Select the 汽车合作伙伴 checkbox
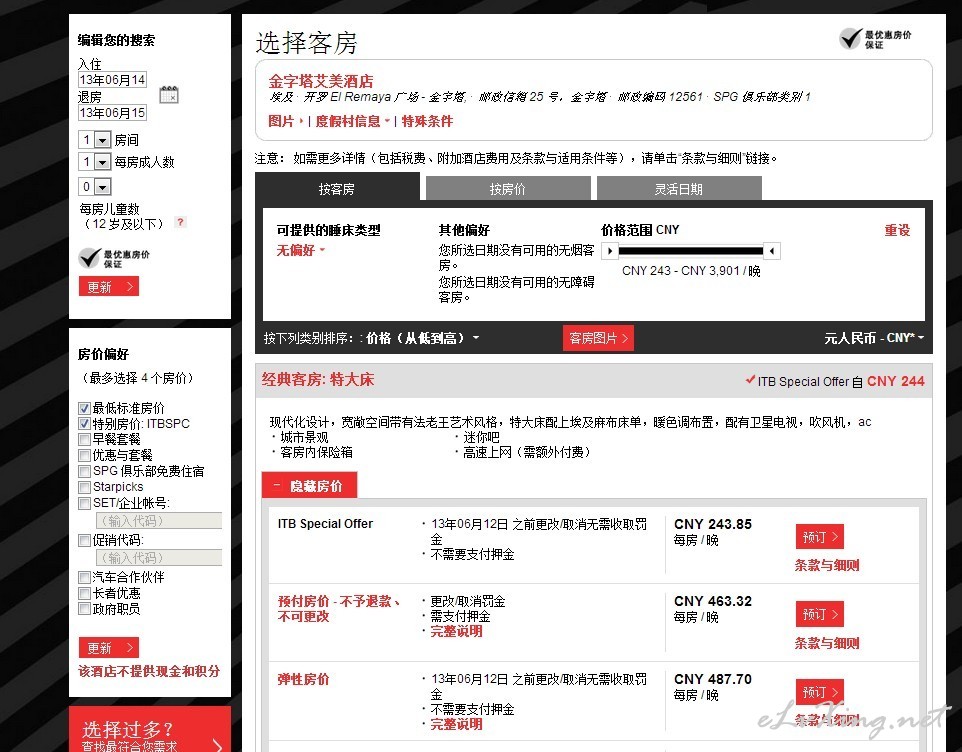962x752 pixels. tap(84, 577)
